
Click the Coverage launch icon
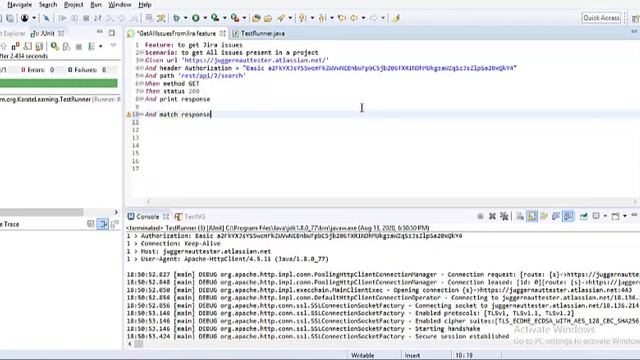click(x=215, y=18)
